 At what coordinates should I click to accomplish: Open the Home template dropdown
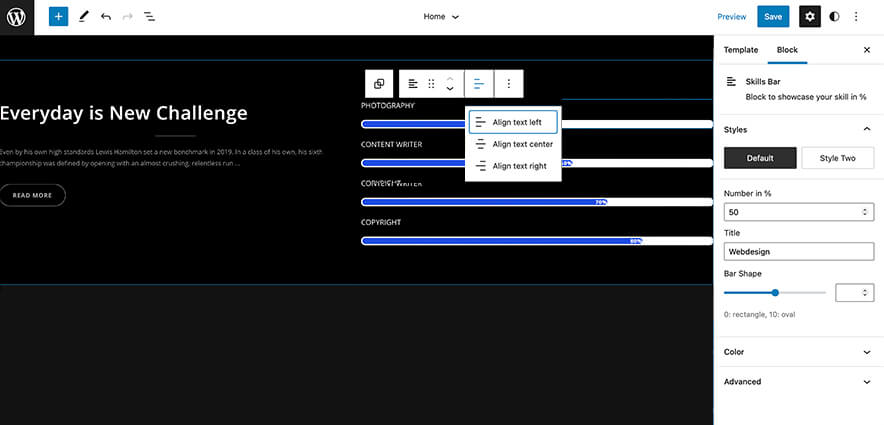[x=441, y=17]
